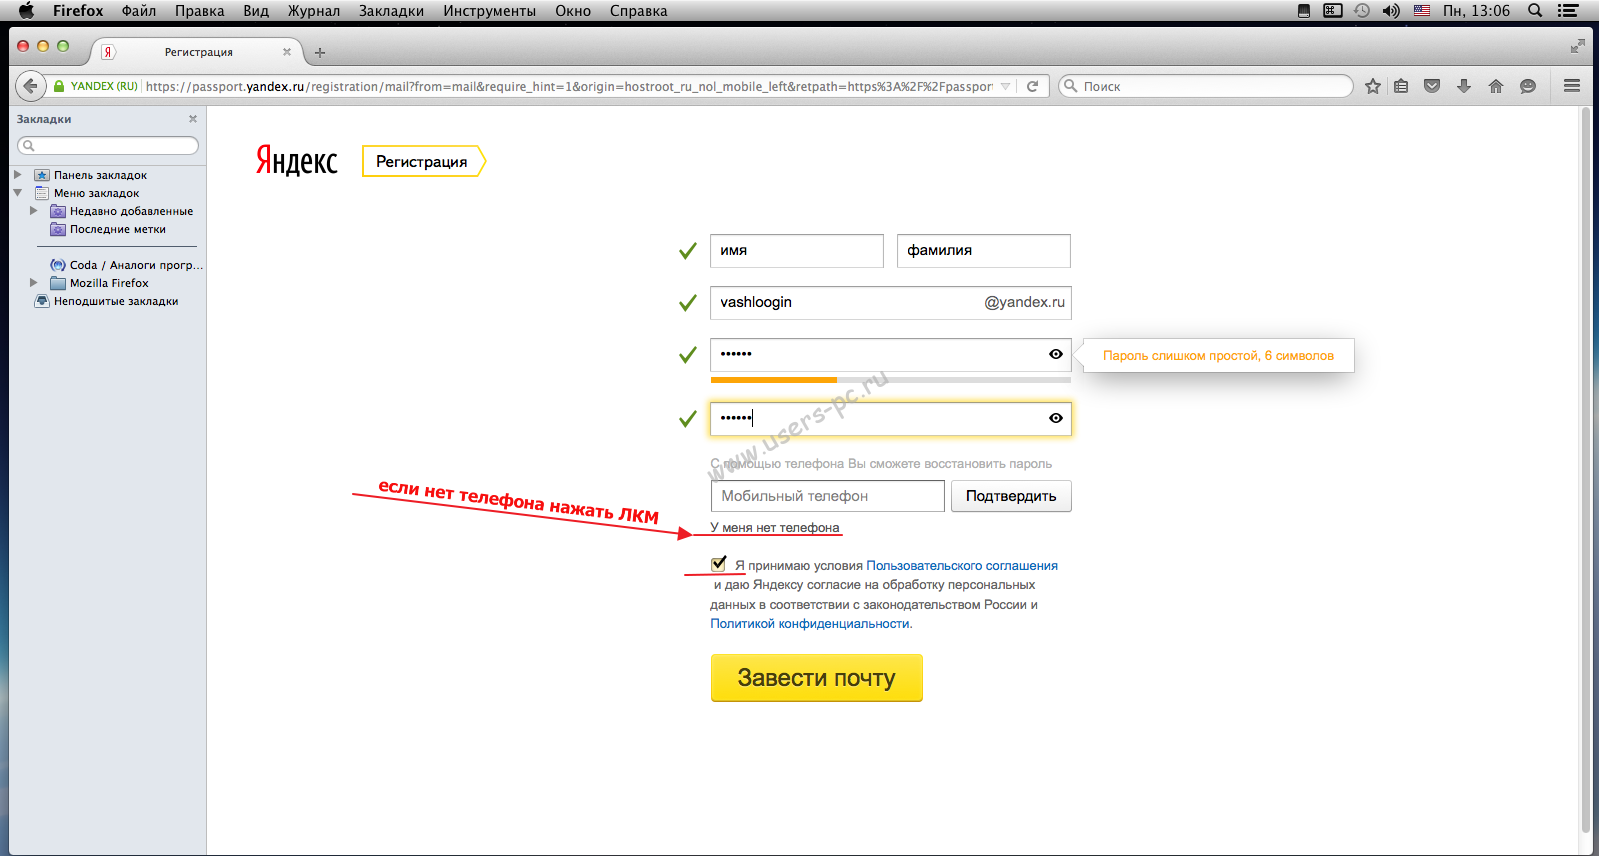This screenshot has width=1599, height=856.
Task: Reload the page with refresh icon
Action: pos(1032,86)
